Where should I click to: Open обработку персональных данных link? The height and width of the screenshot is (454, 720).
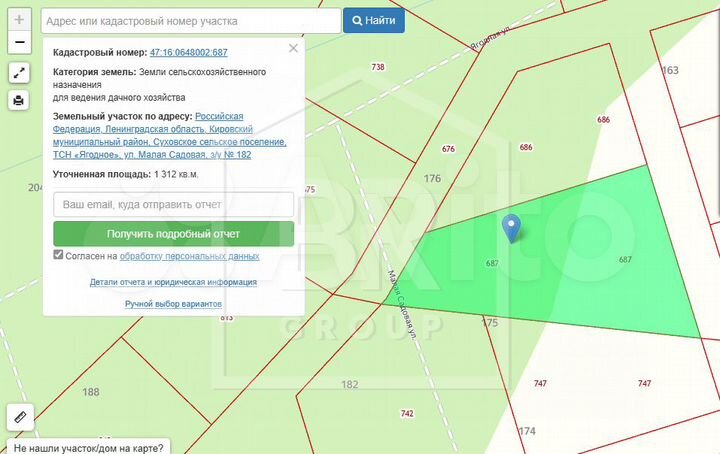coord(189,256)
